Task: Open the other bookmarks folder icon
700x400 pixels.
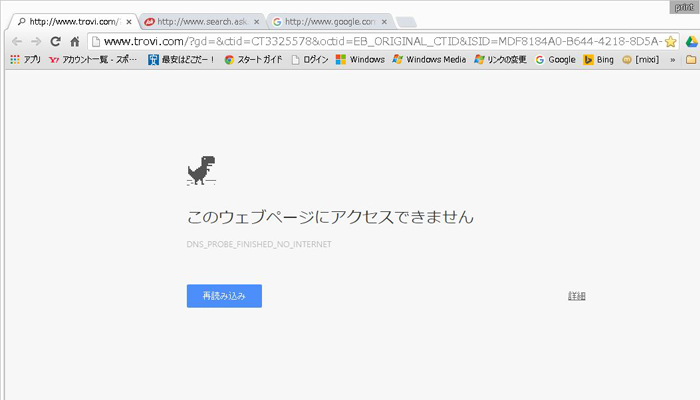Action: [x=691, y=59]
